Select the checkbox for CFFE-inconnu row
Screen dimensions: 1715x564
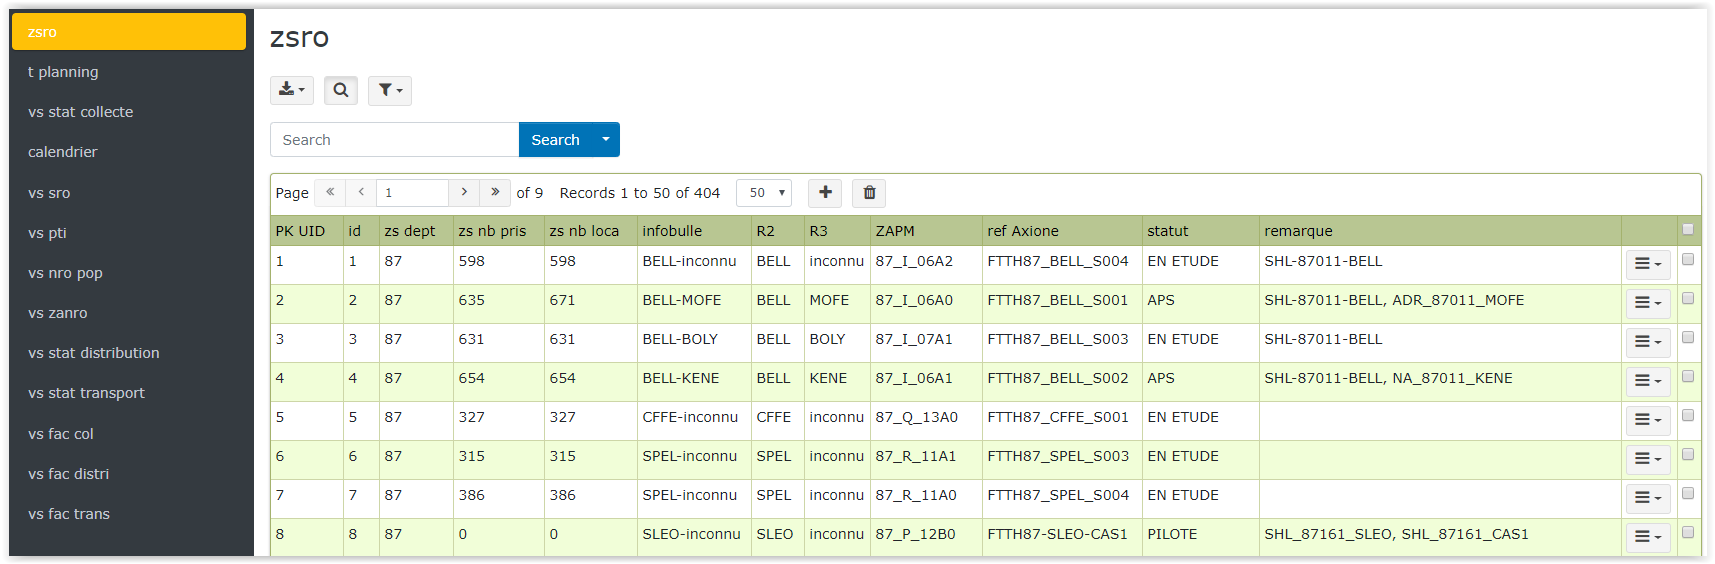pos(1688,415)
